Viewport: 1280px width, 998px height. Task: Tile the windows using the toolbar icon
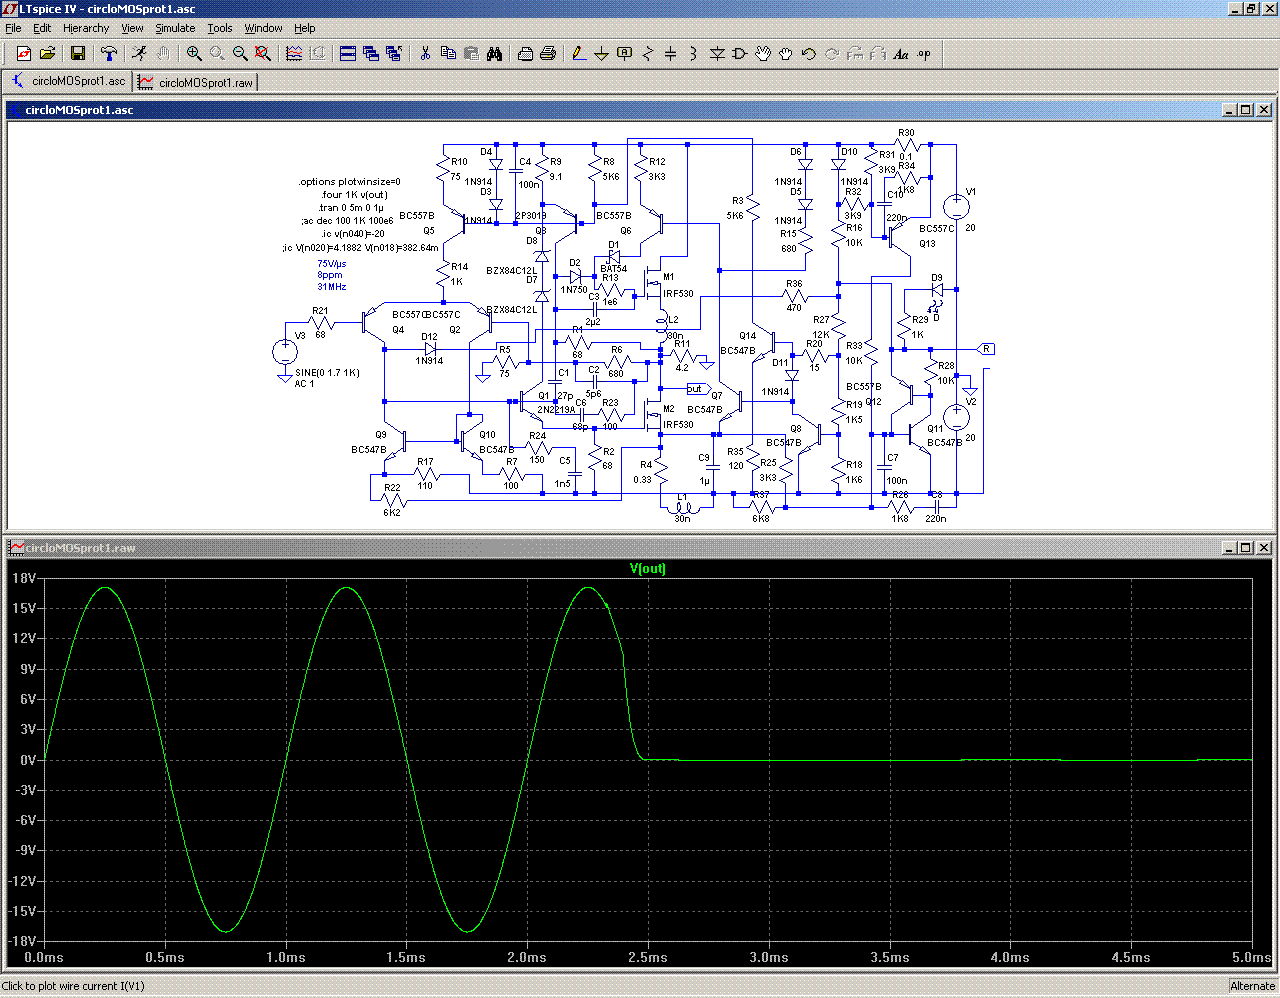point(348,54)
